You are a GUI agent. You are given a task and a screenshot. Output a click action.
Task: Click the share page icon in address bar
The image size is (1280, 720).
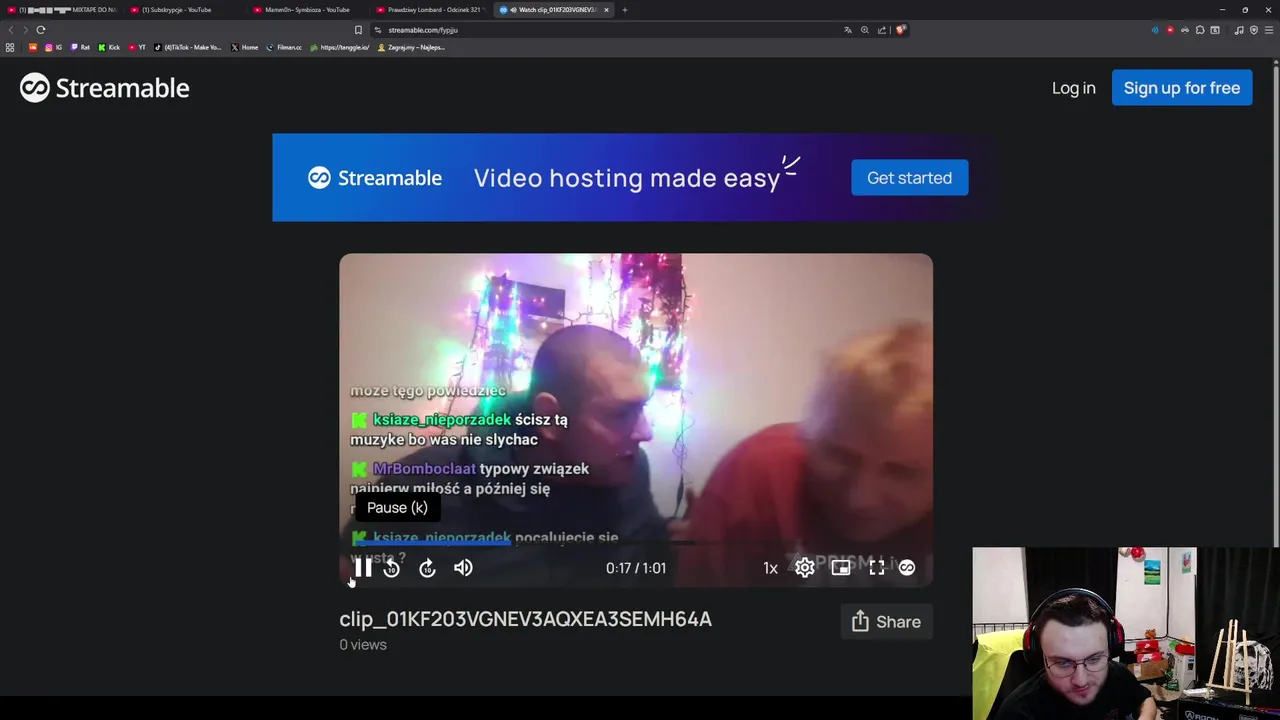882,30
